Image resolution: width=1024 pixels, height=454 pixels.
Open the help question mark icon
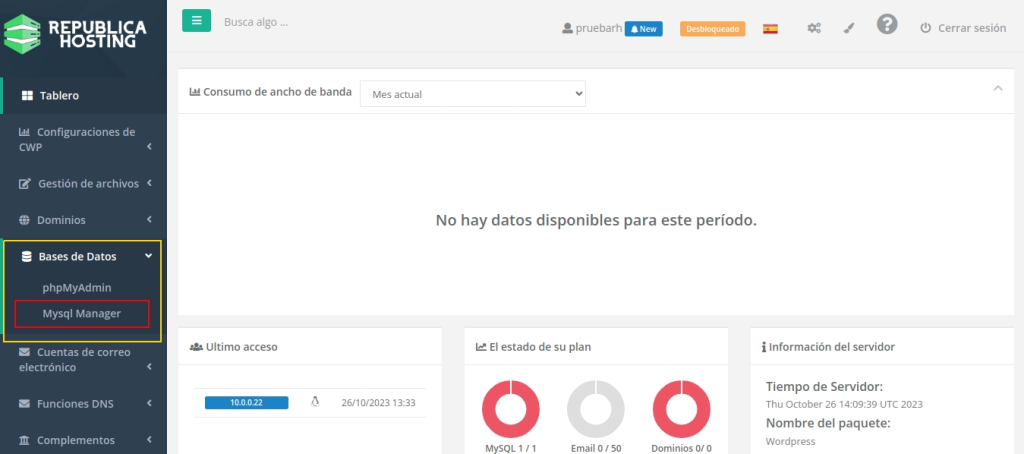click(887, 25)
